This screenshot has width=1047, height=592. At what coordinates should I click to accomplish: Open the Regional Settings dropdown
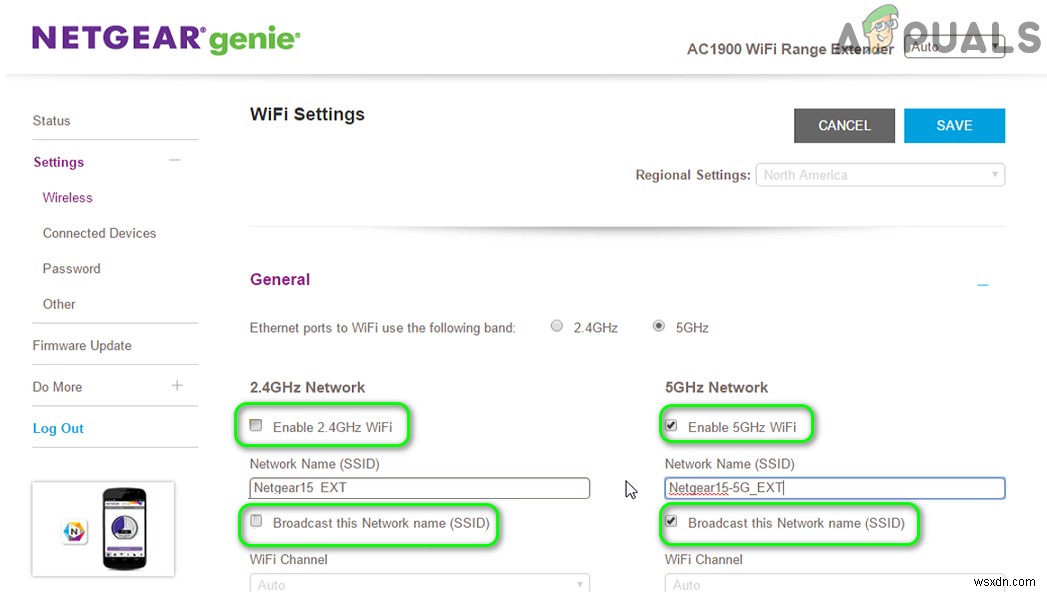click(x=995, y=174)
